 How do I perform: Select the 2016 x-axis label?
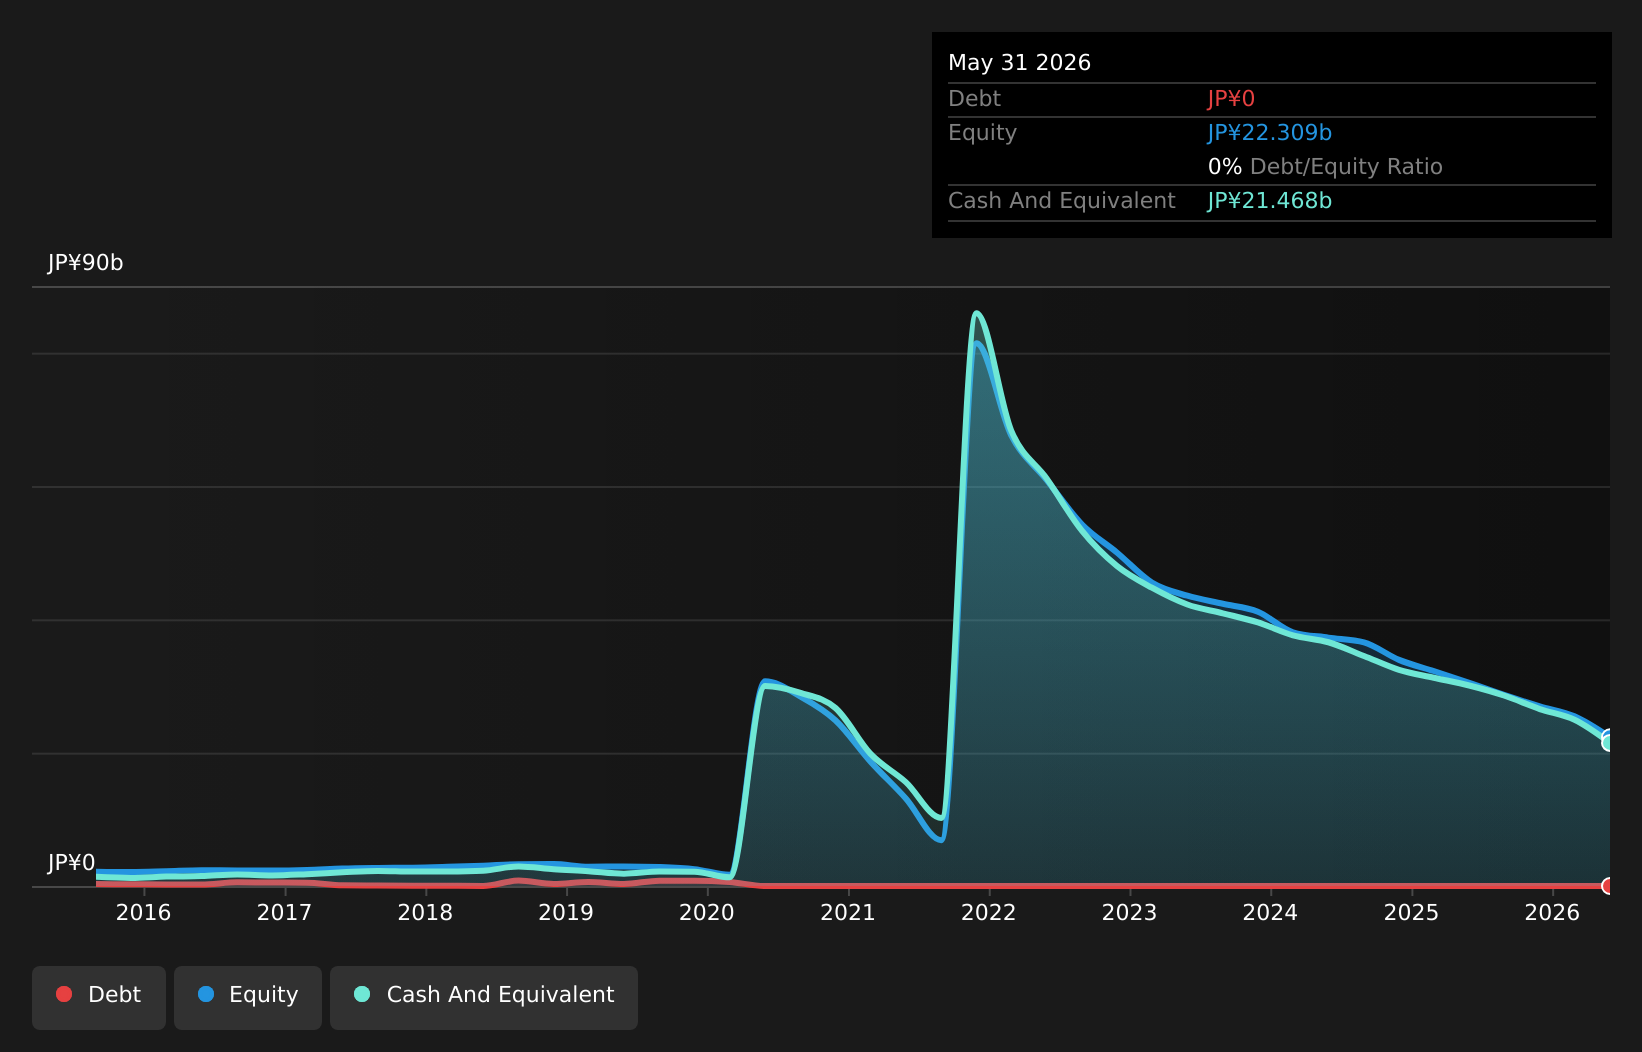(x=143, y=913)
